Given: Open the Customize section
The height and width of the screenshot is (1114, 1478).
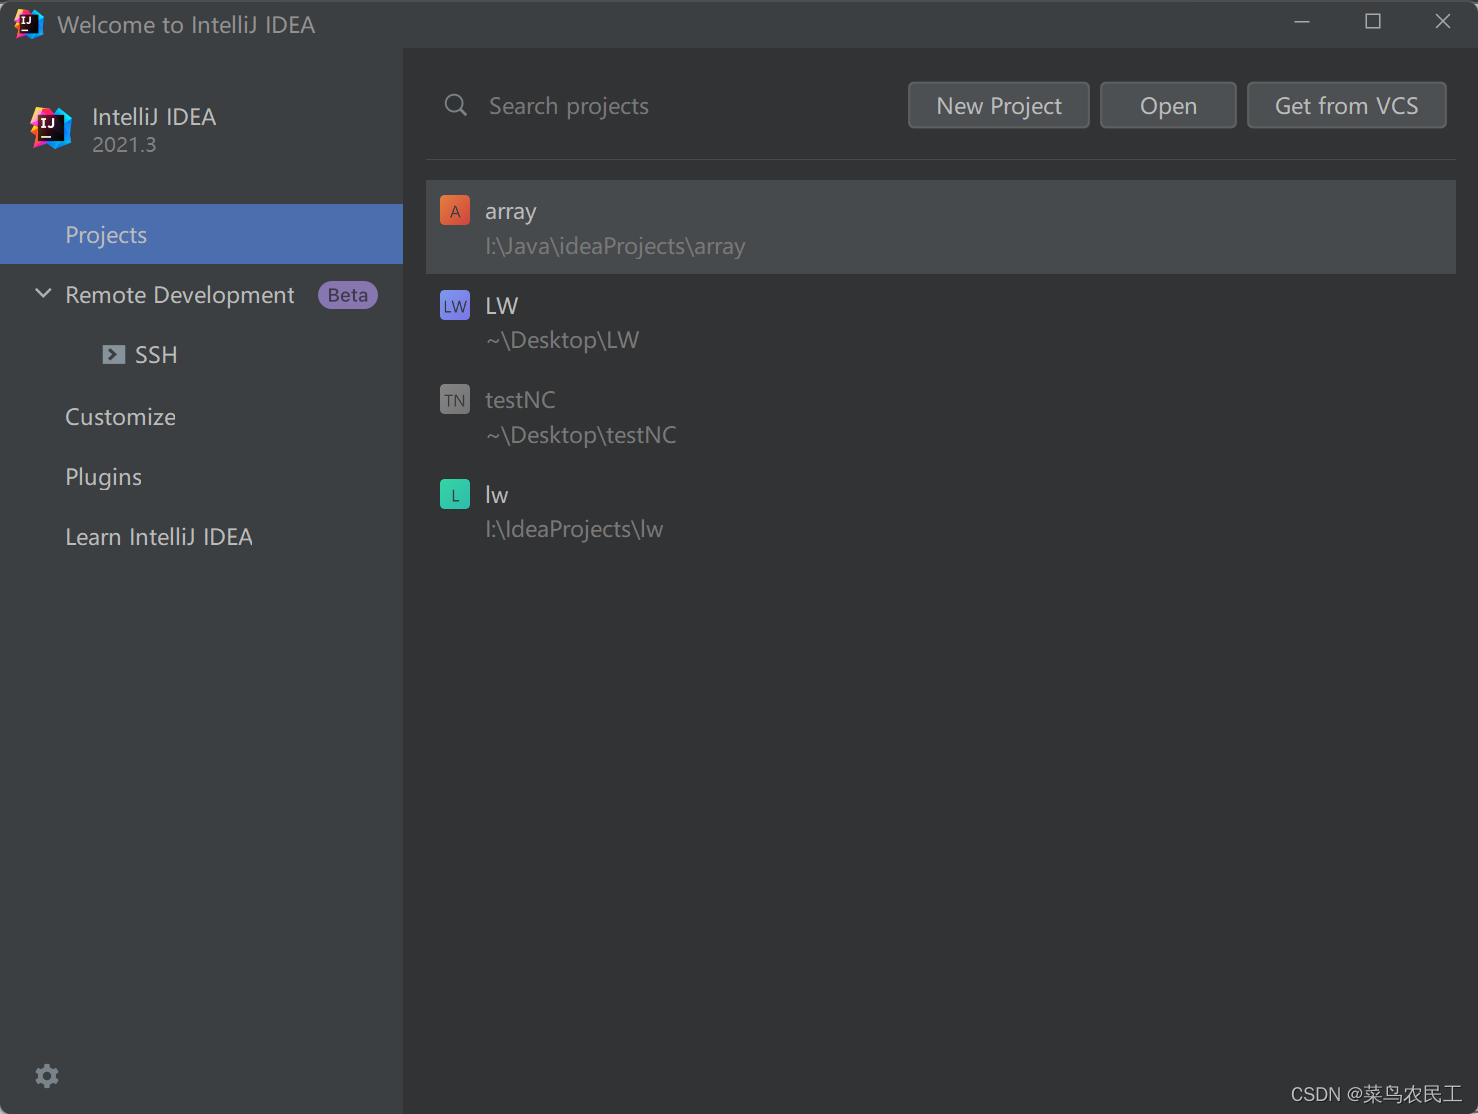Looking at the screenshot, I should coord(121,417).
